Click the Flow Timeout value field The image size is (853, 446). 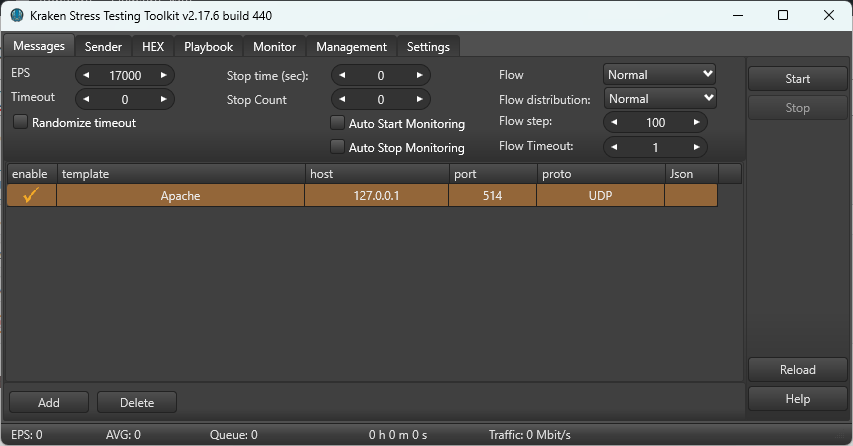tap(656, 147)
